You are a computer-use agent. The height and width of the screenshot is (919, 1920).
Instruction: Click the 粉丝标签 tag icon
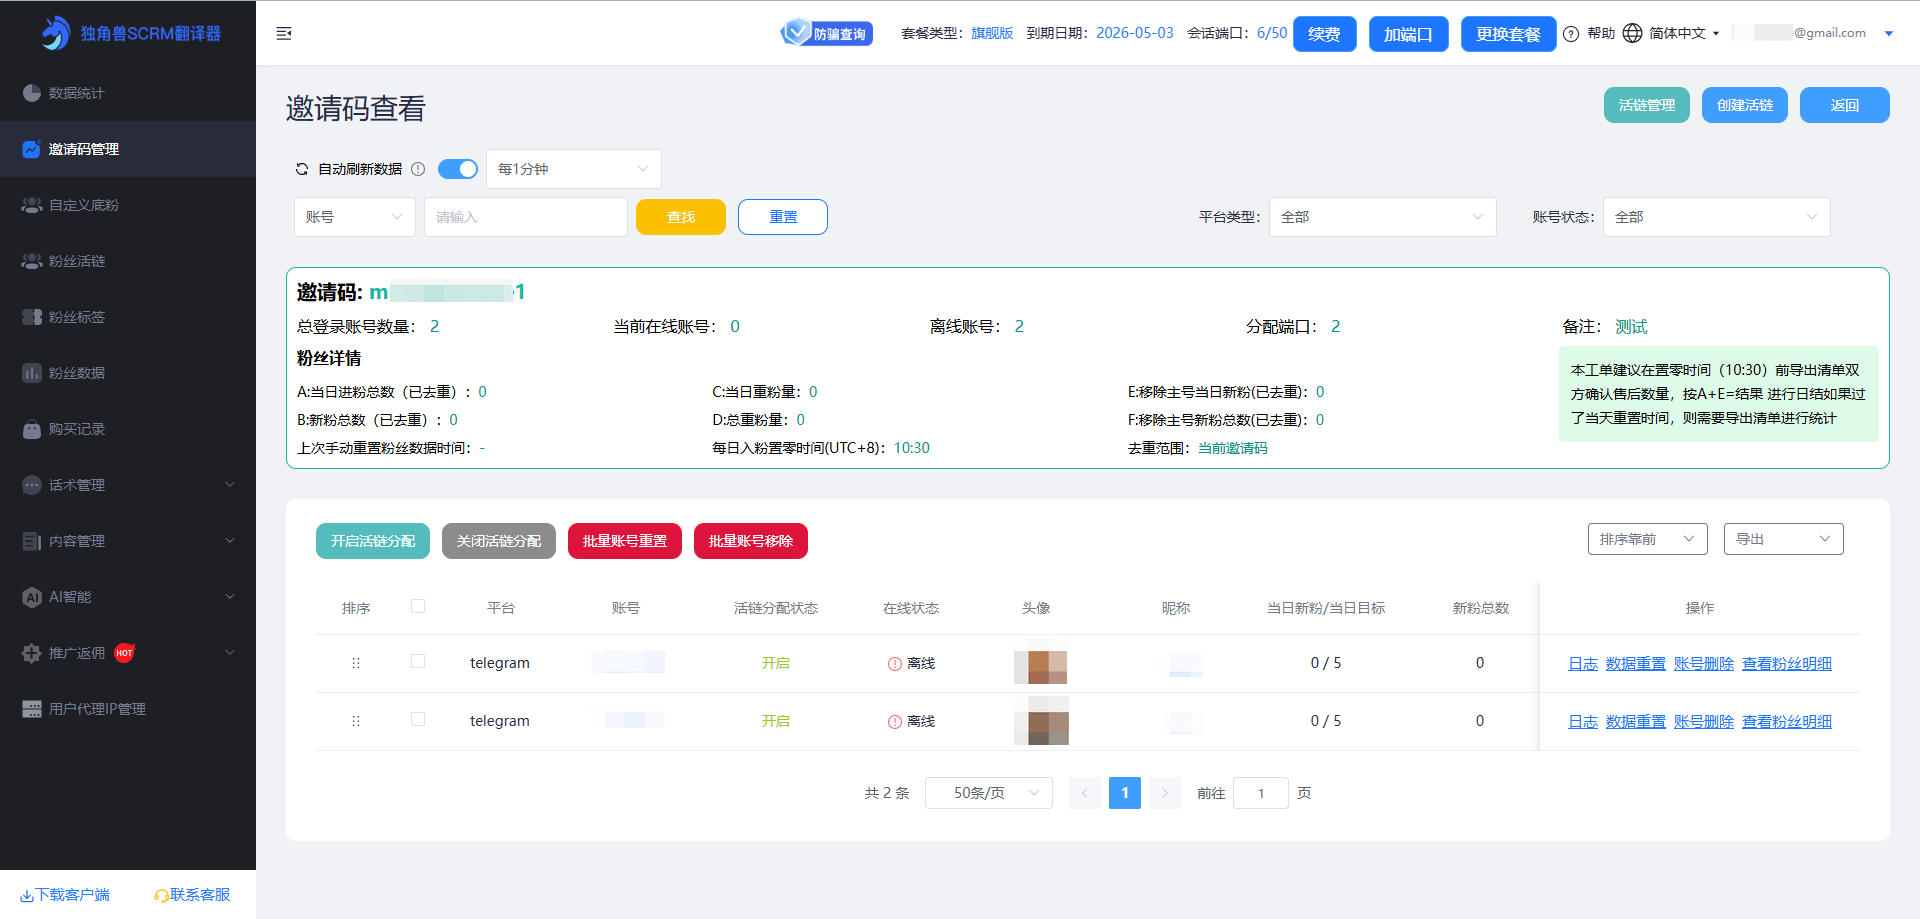[x=32, y=317]
